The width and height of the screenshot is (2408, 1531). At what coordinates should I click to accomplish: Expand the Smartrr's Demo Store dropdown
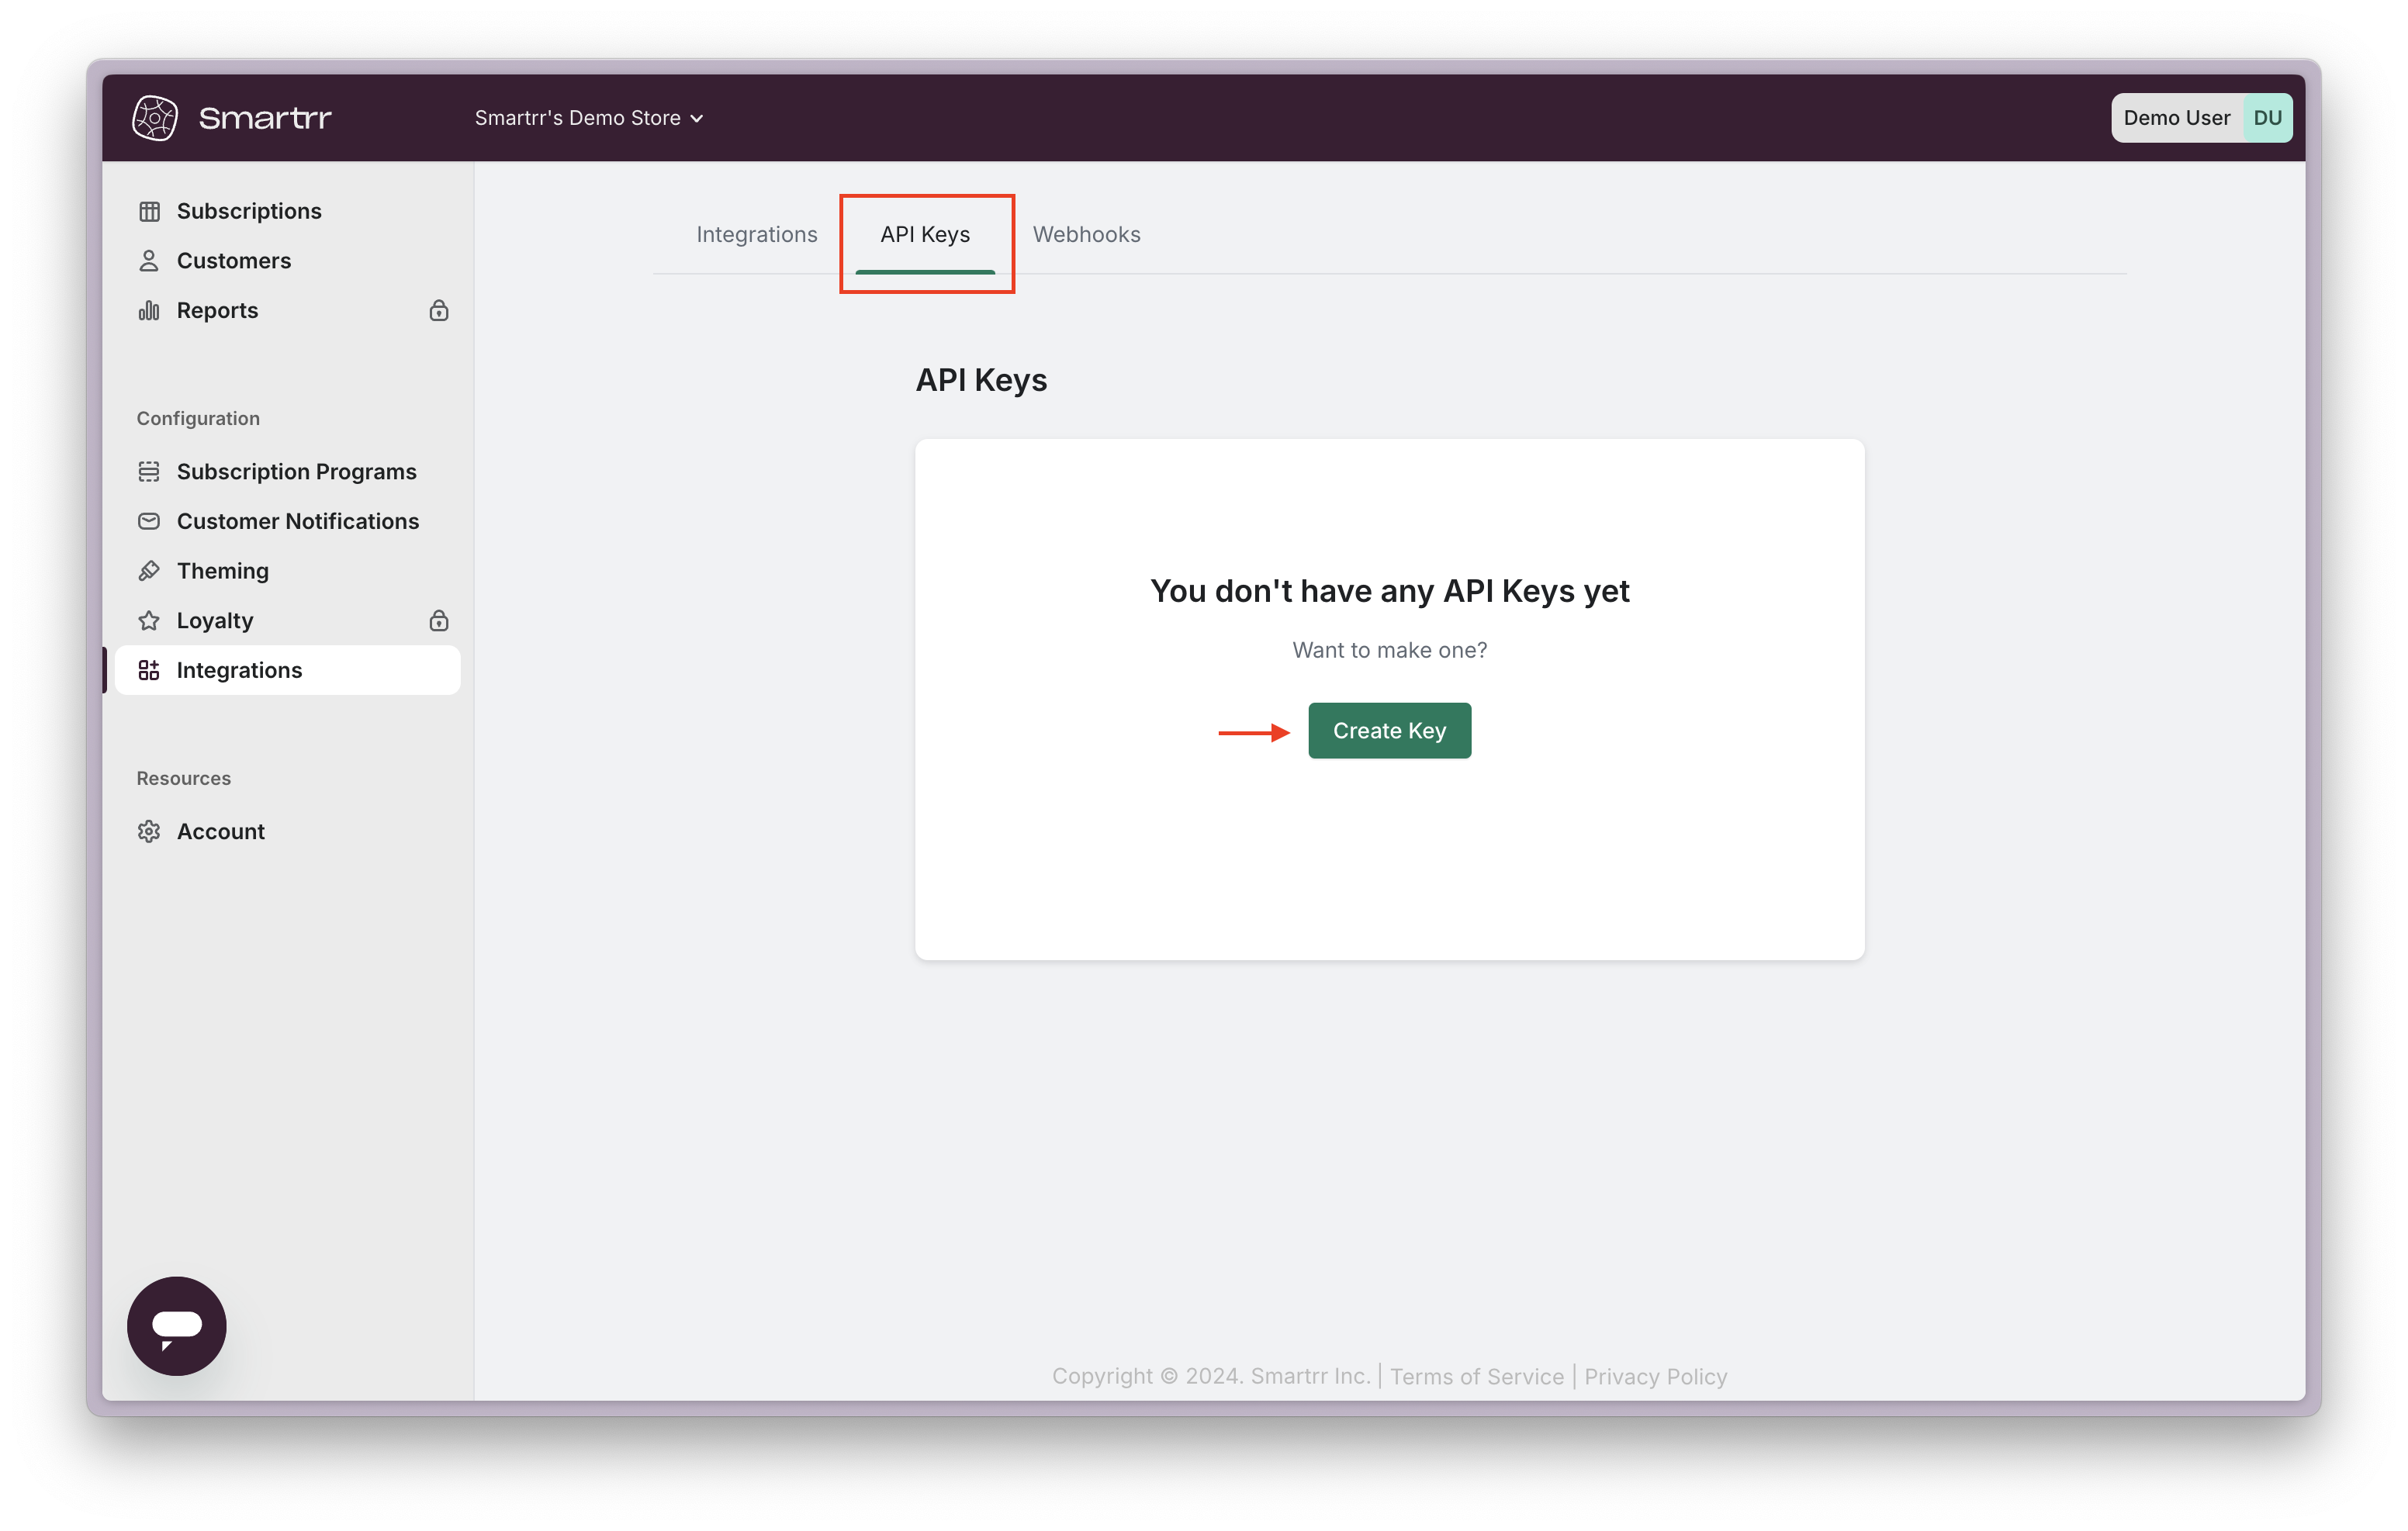[589, 118]
